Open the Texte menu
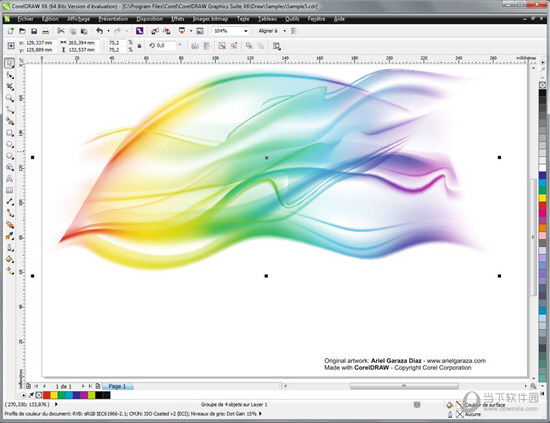The width and height of the screenshot is (550, 423). pyautogui.click(x=243, y=19)
